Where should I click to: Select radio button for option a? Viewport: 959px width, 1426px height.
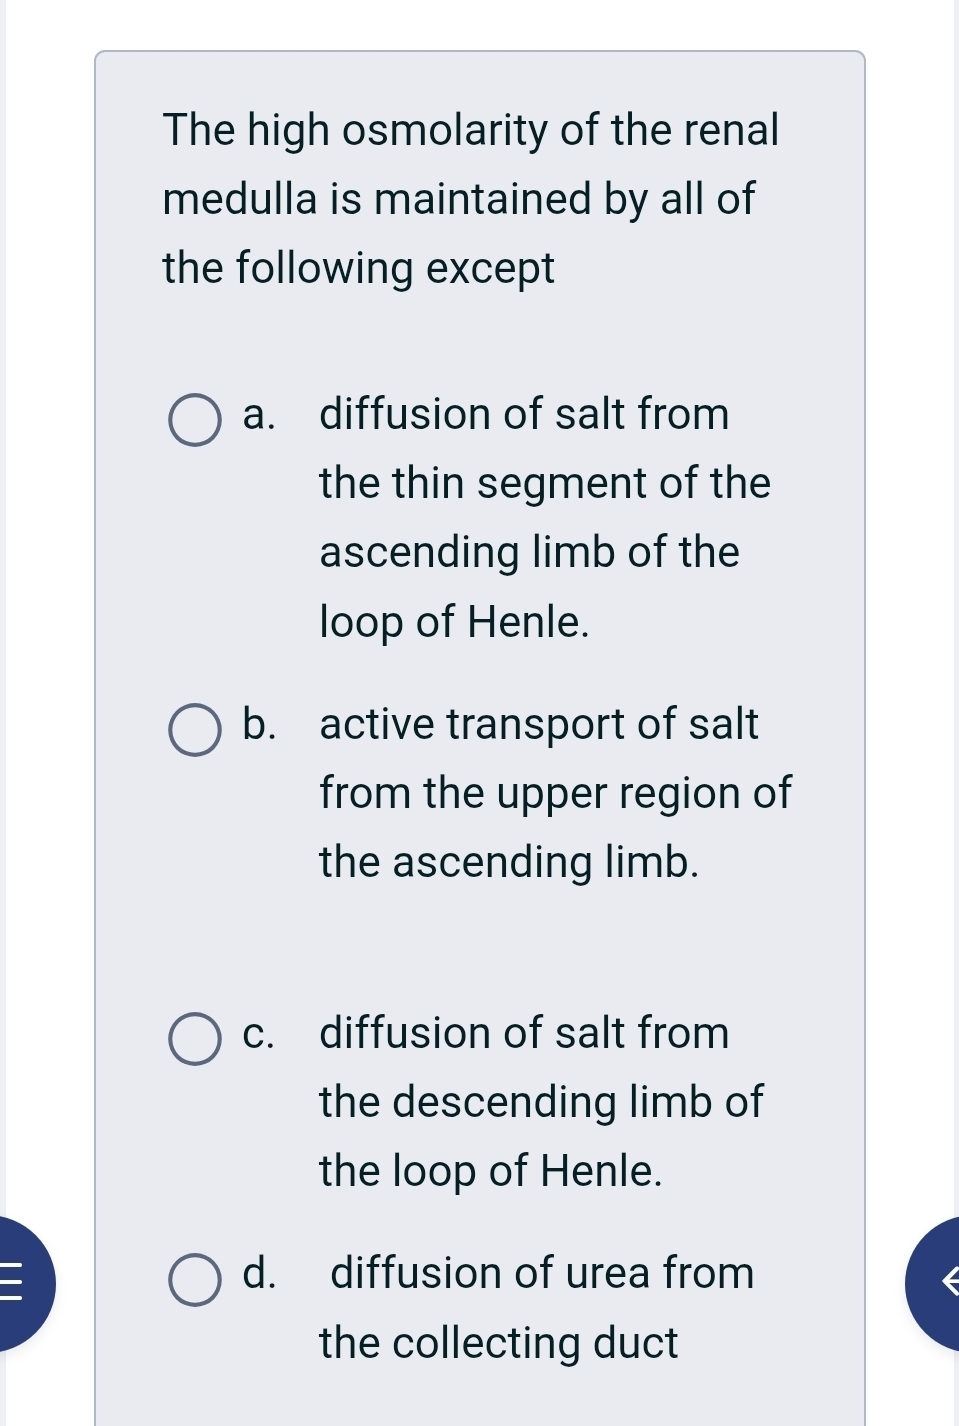pyautogui.click(x=195, y=420)
